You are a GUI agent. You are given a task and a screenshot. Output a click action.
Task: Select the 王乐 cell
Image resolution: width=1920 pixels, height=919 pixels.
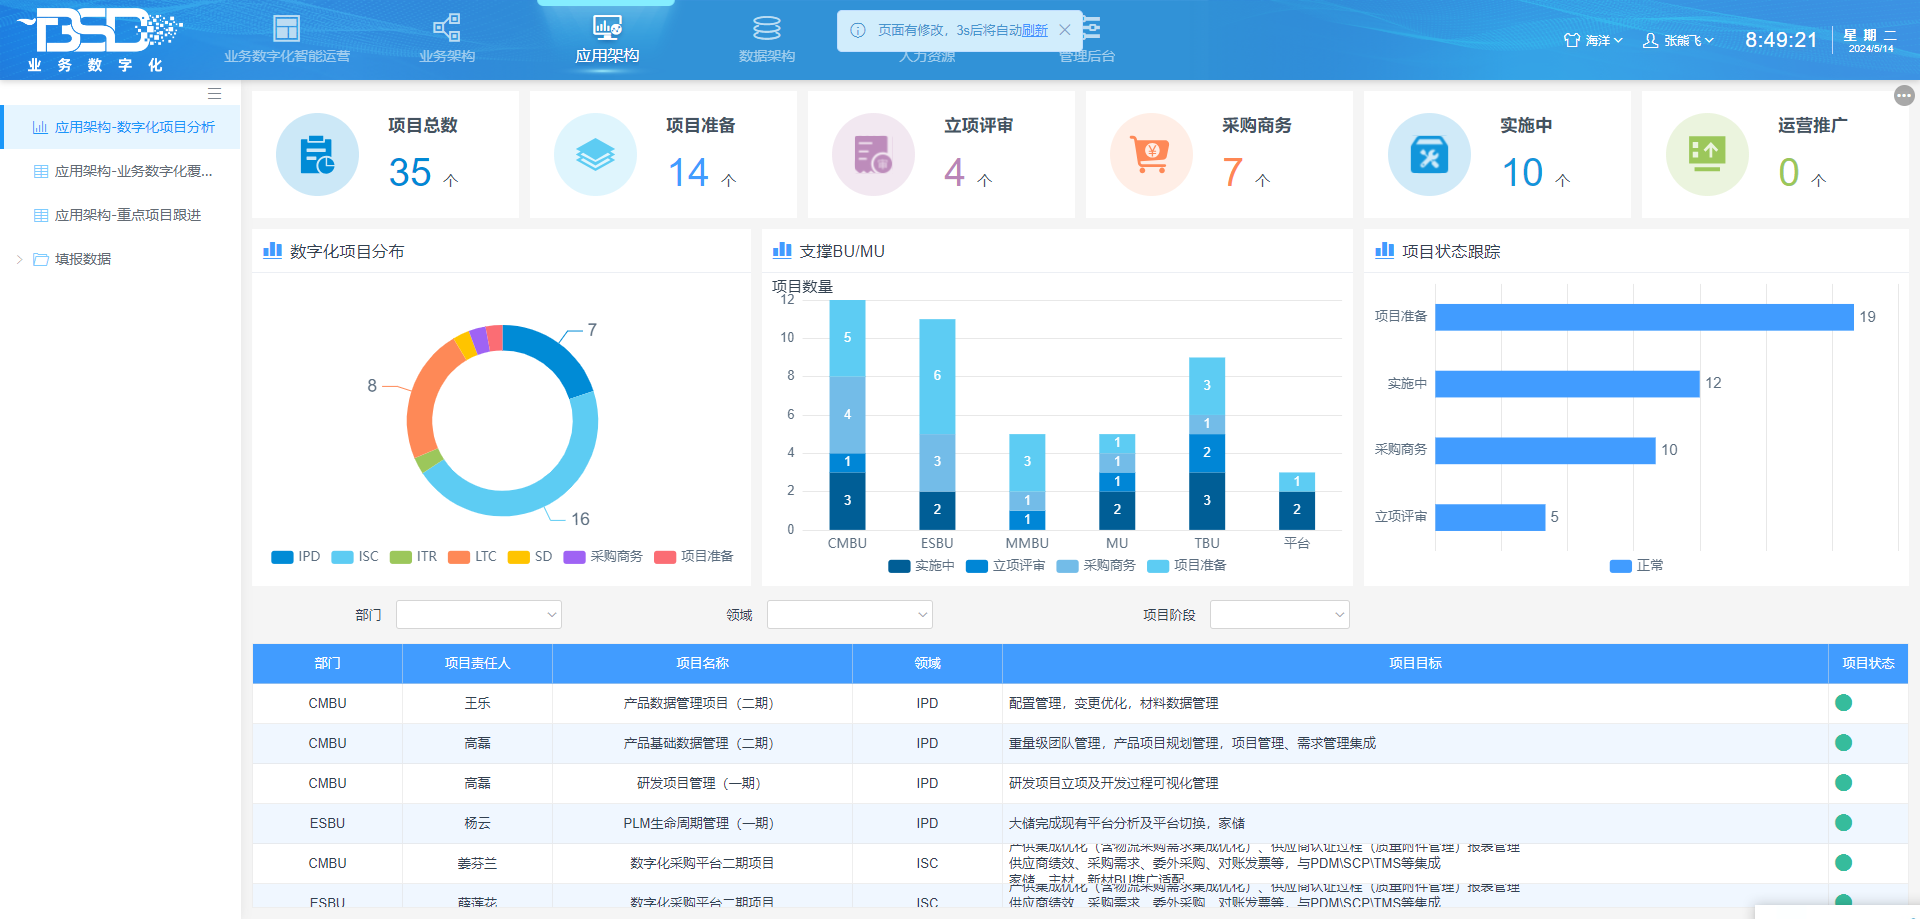[477, 703]
